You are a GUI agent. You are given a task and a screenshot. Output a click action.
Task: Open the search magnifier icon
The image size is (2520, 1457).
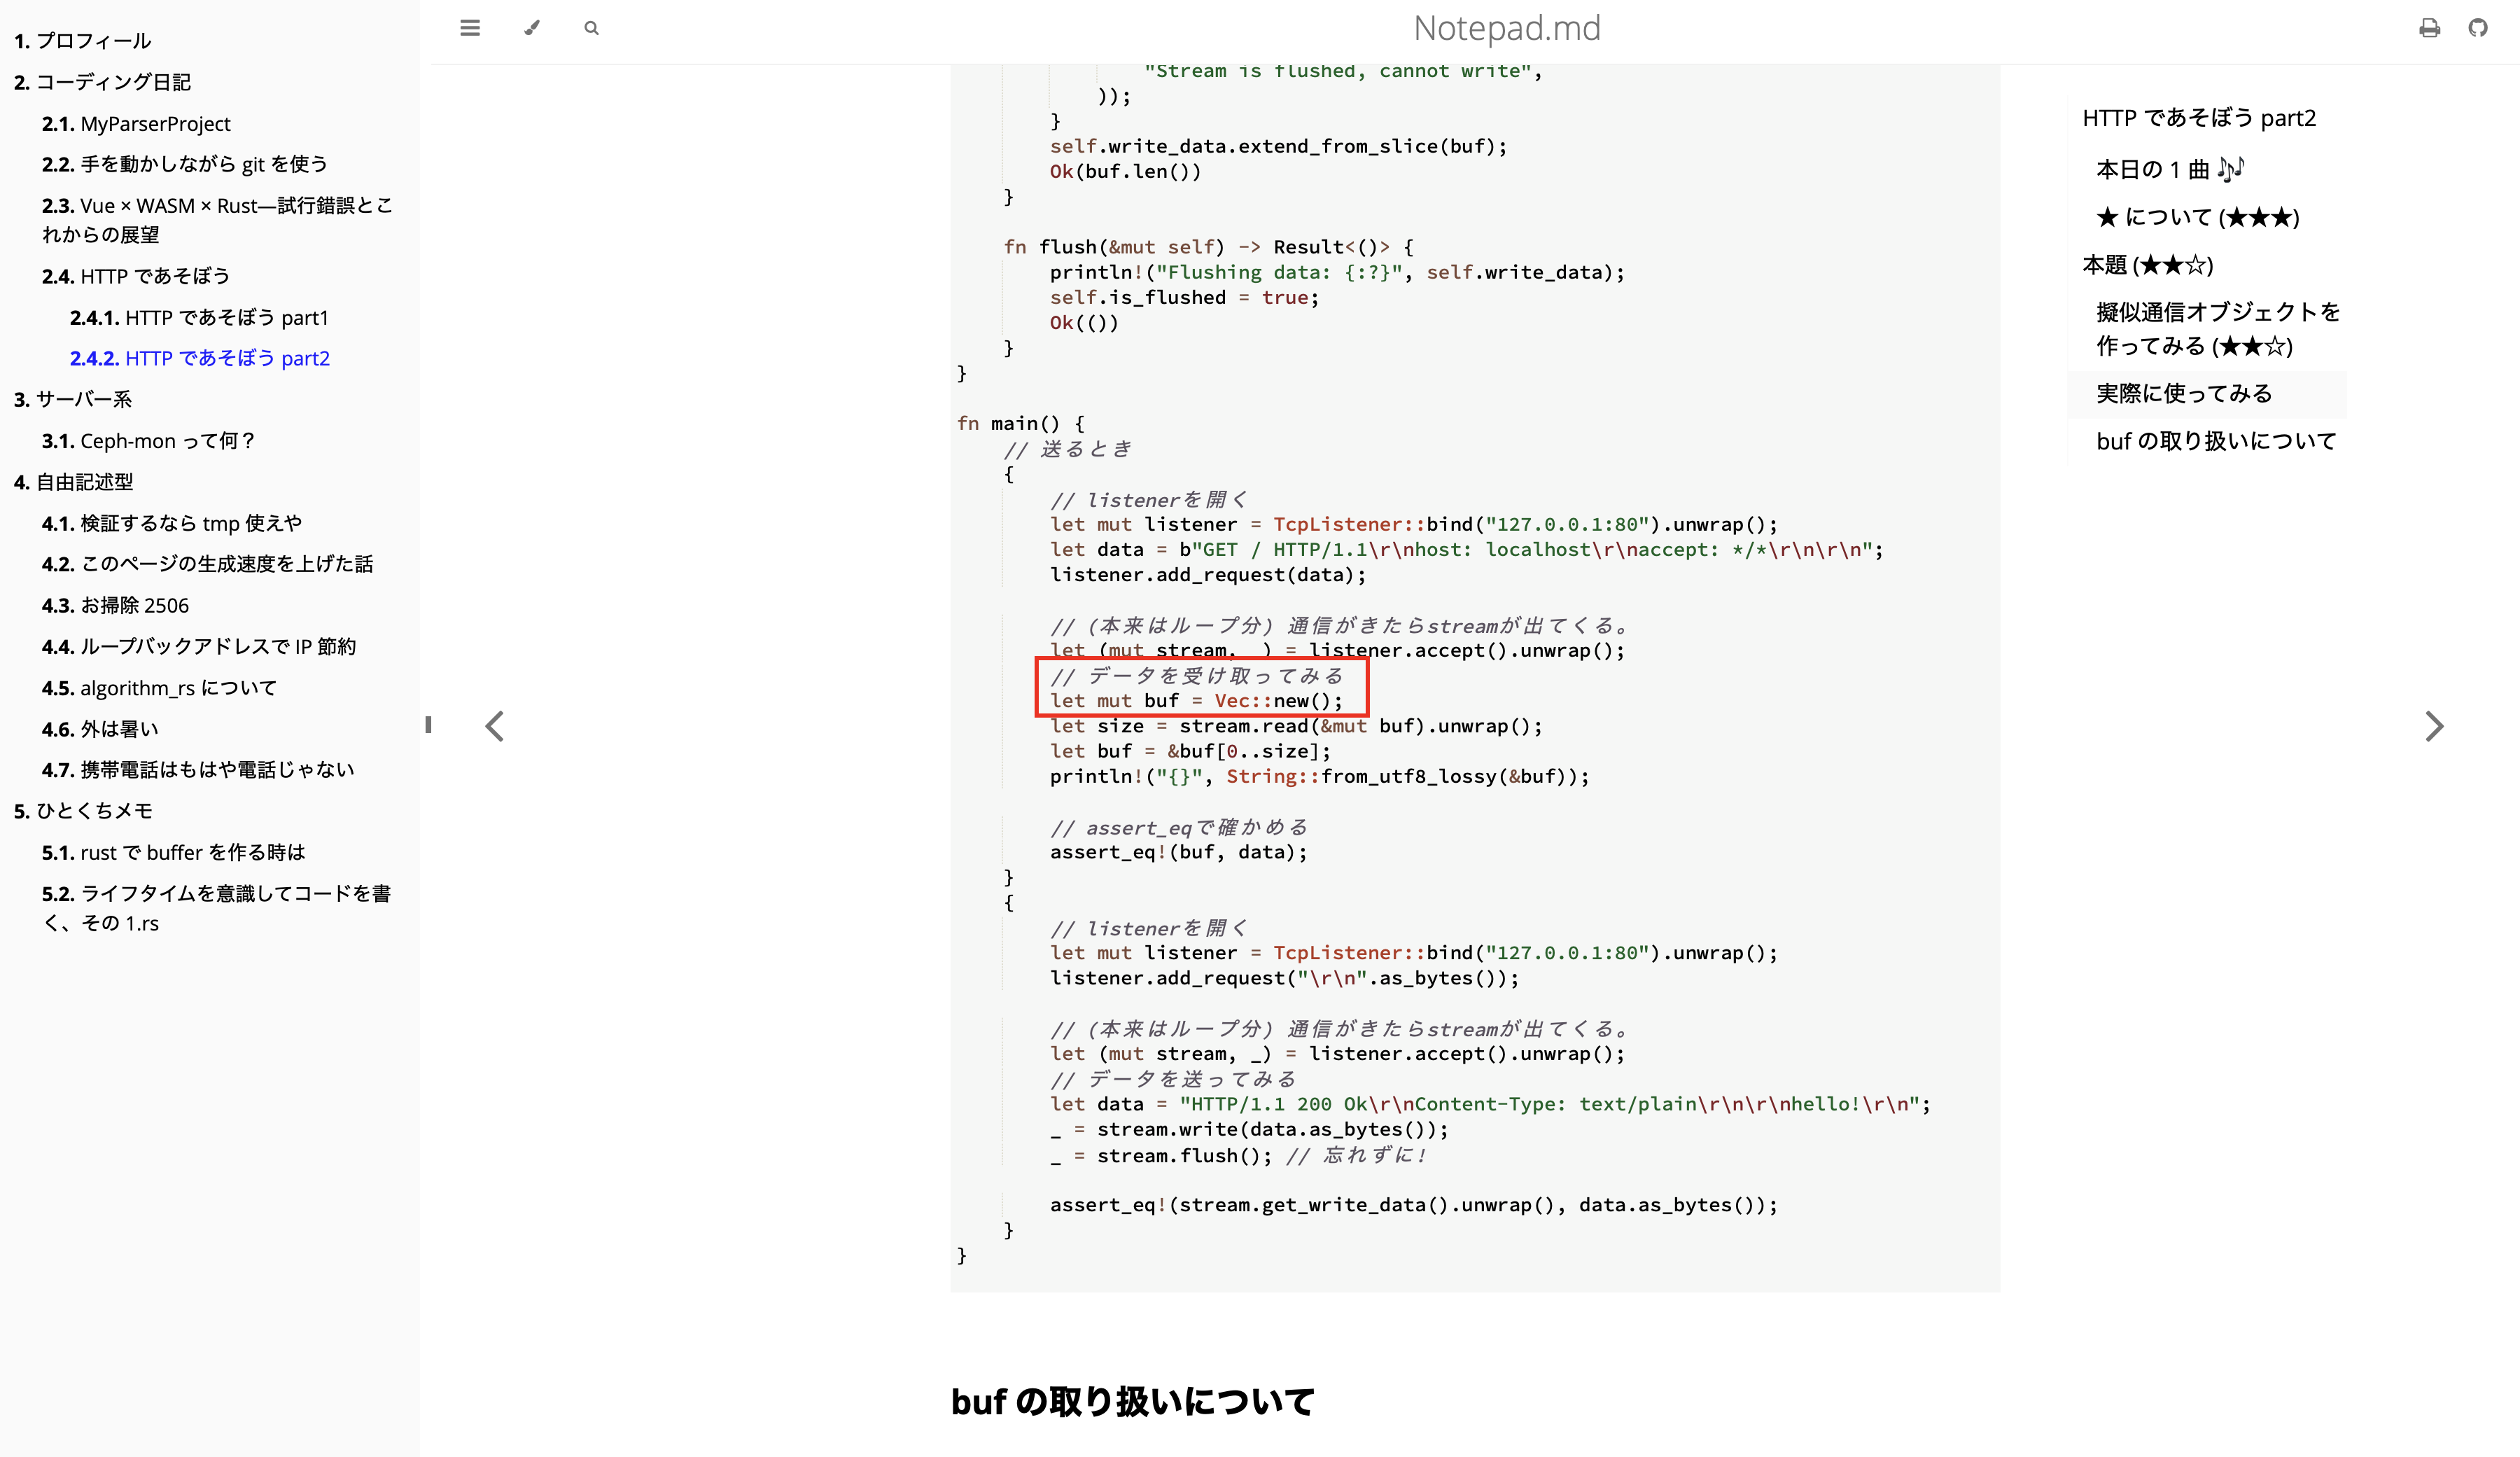pyautogui.click(x=591, y=28)
